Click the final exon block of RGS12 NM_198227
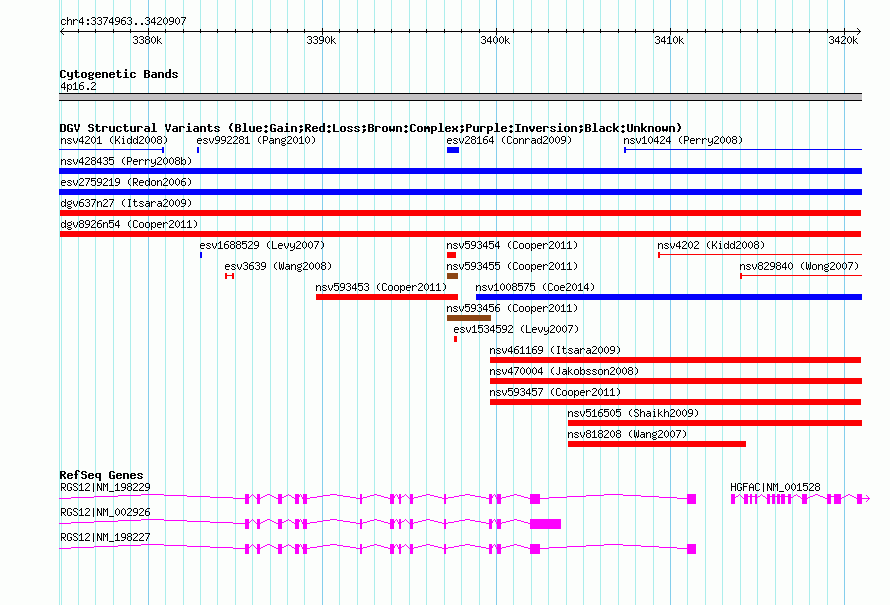The height and width of the screenshot is (605, 890). click(x=691, y=549)
